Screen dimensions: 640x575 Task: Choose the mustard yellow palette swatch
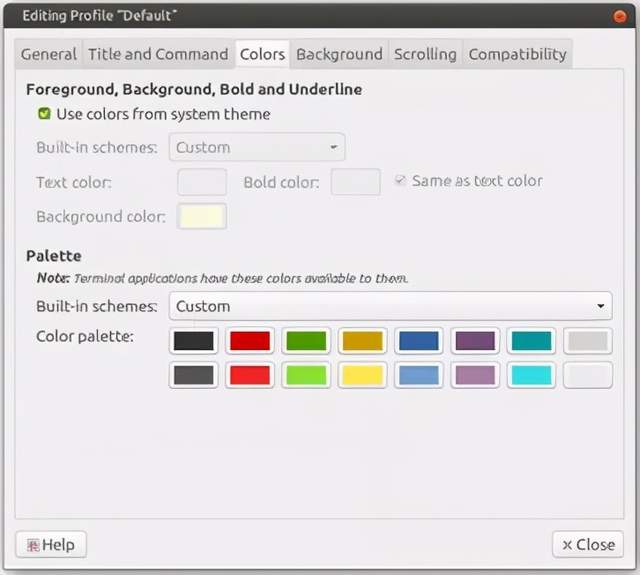click(362, 341)
